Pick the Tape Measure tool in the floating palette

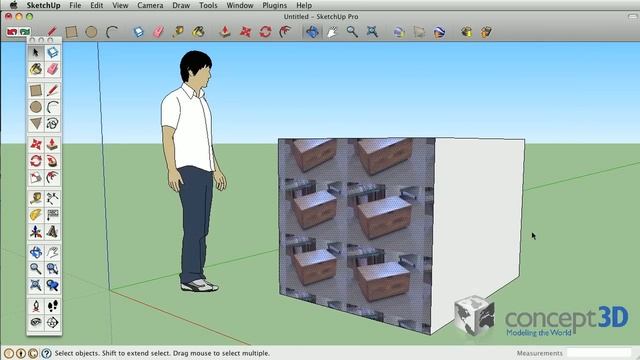pyautogui.click(x=36, y=198)
